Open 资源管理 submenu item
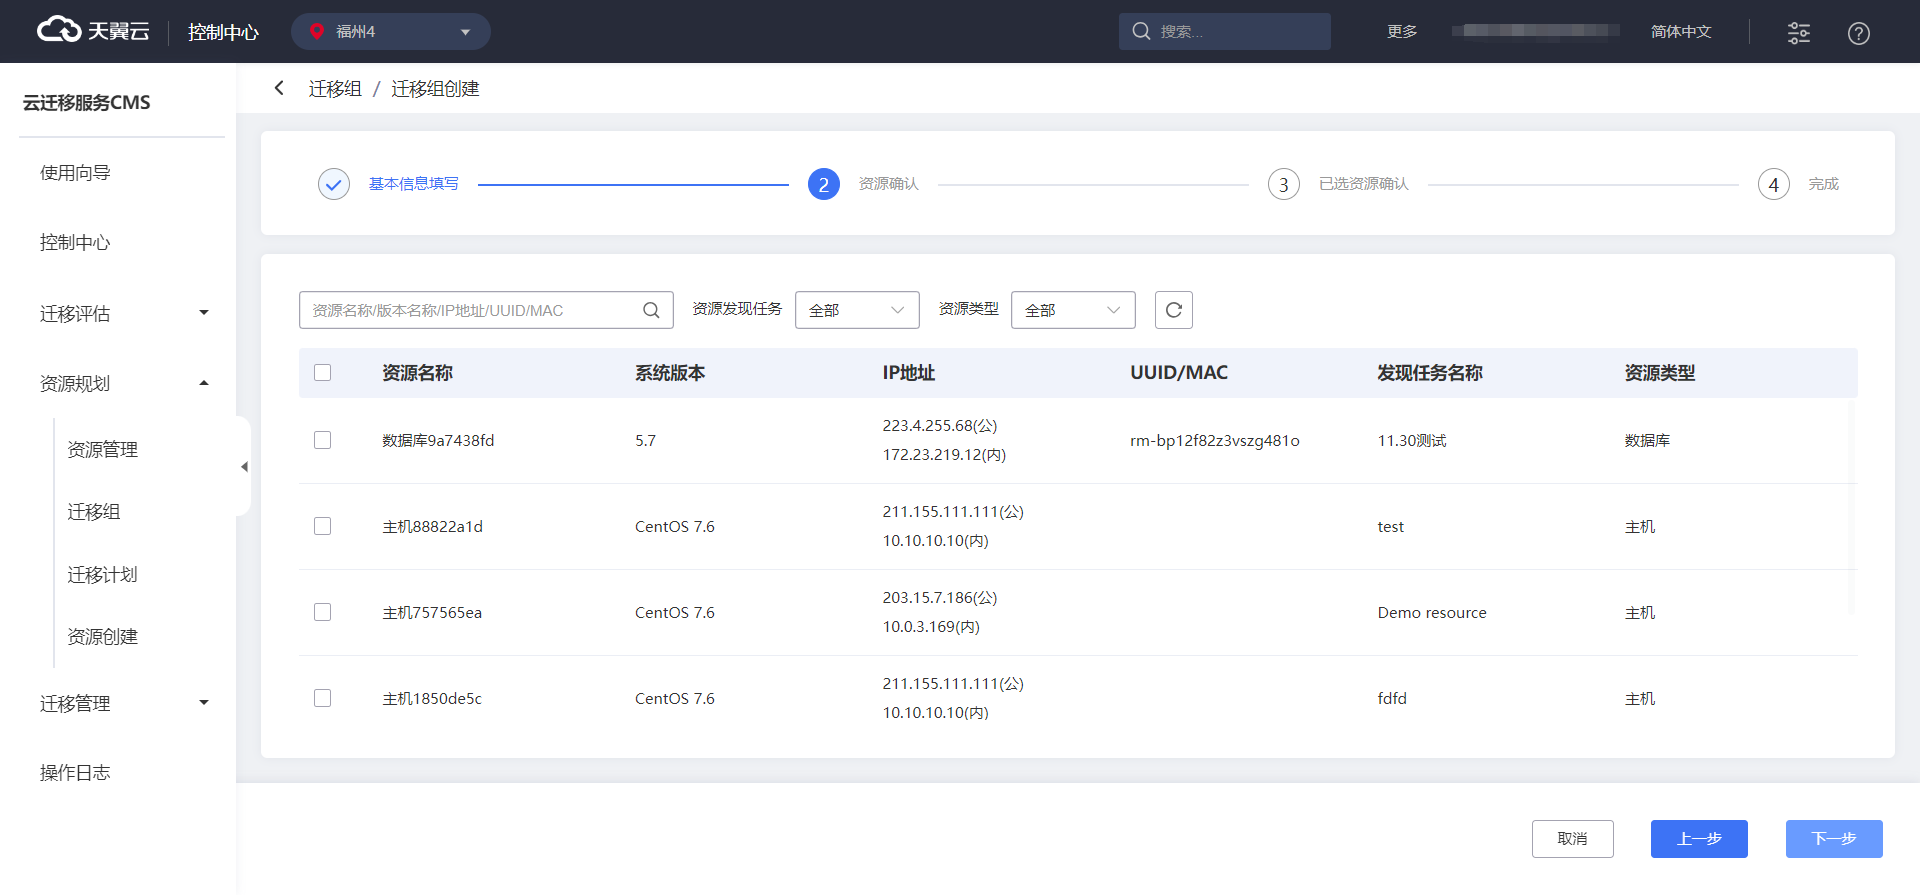Image resolution: width=1920 pixels, height=895 pixels. pyautogui.click(x=102, y=450)
